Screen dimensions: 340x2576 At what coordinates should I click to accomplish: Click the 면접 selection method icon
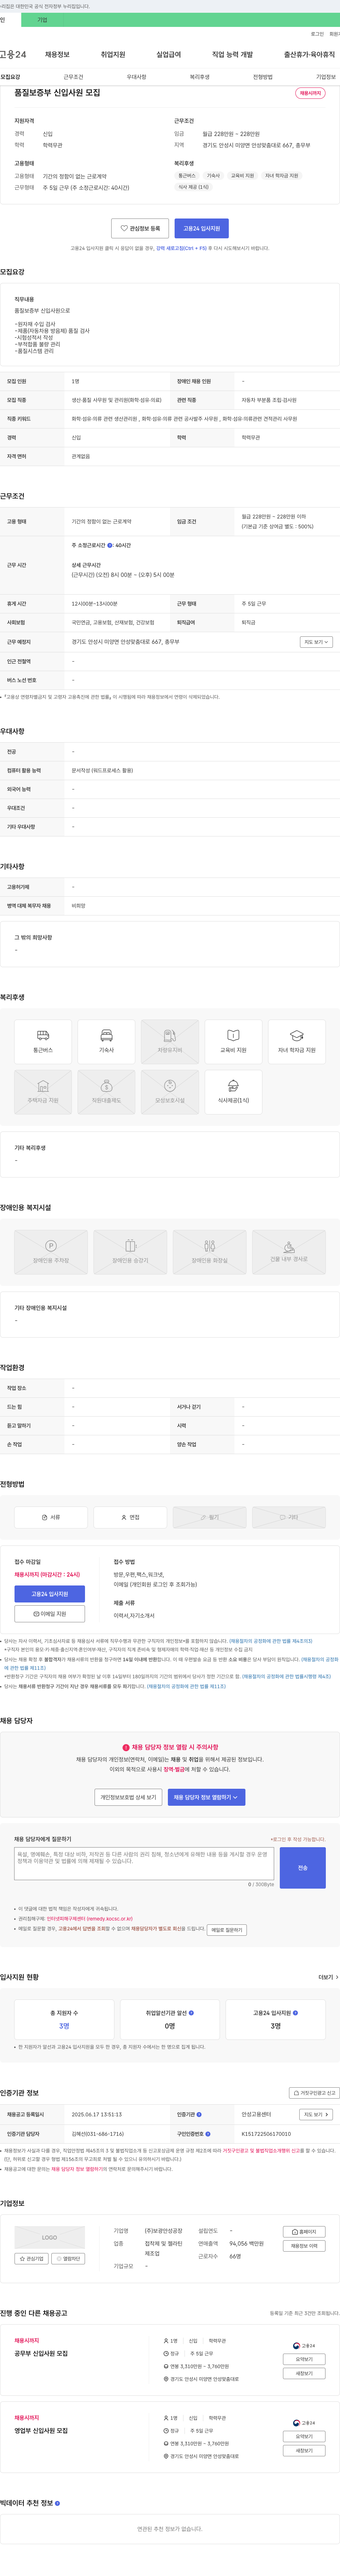124,1517
